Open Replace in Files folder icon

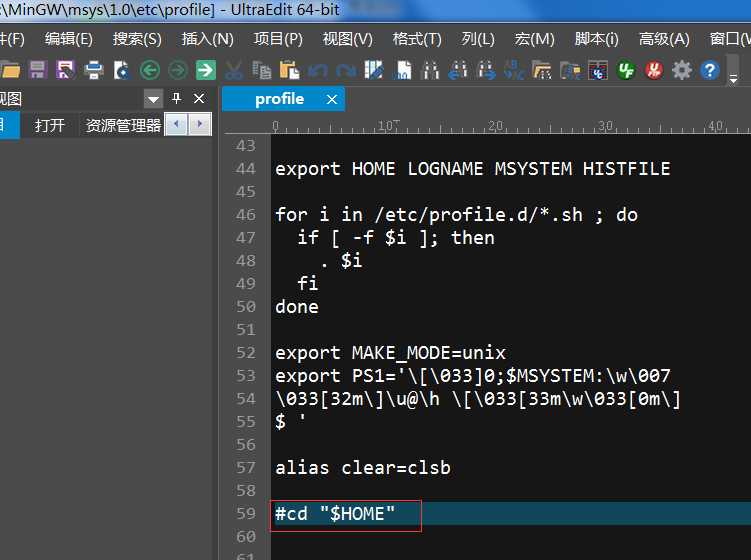pos(570,70)
